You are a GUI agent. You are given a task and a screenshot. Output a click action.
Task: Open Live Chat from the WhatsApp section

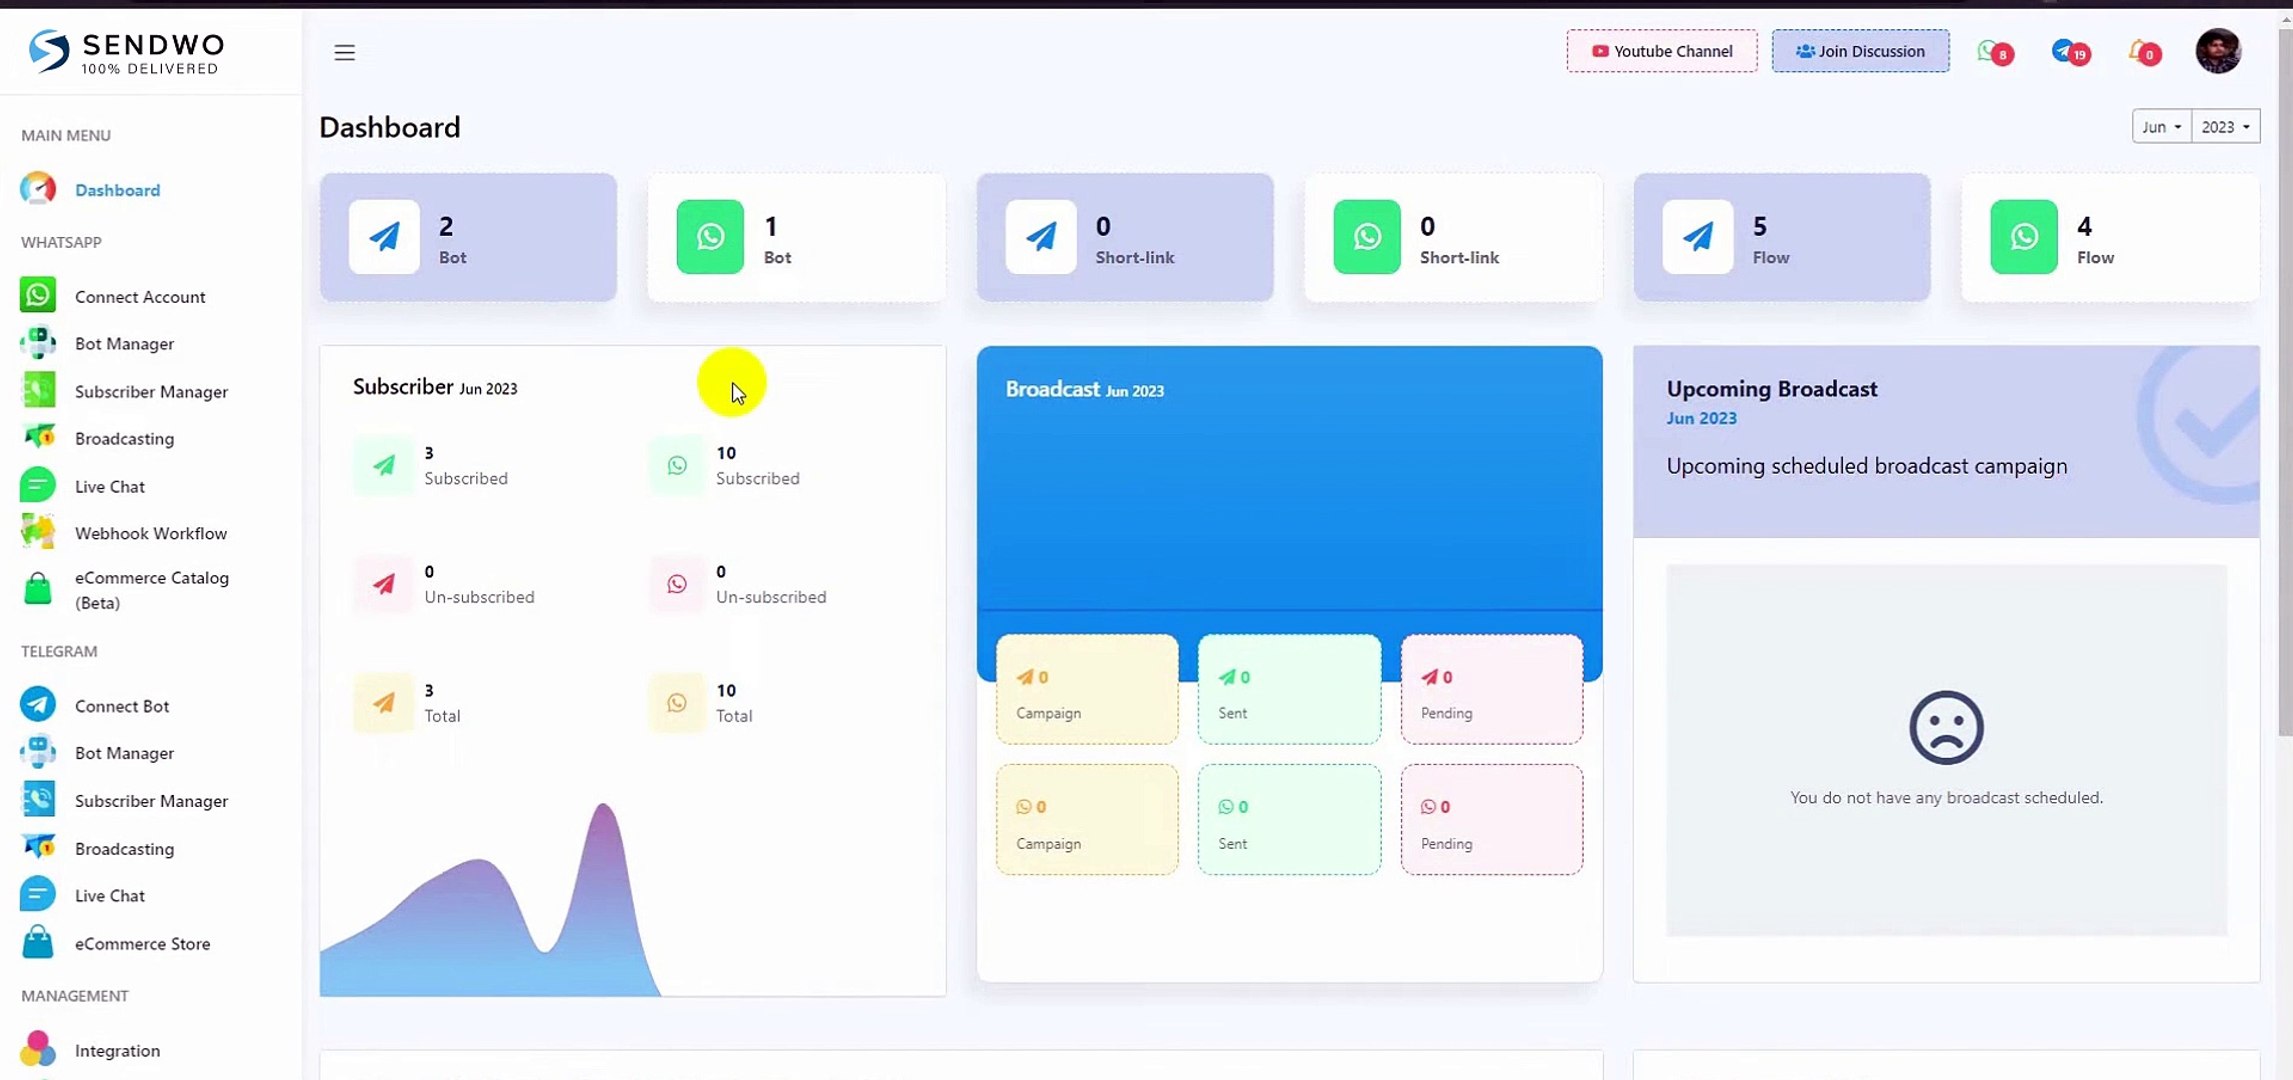(110, 486)
